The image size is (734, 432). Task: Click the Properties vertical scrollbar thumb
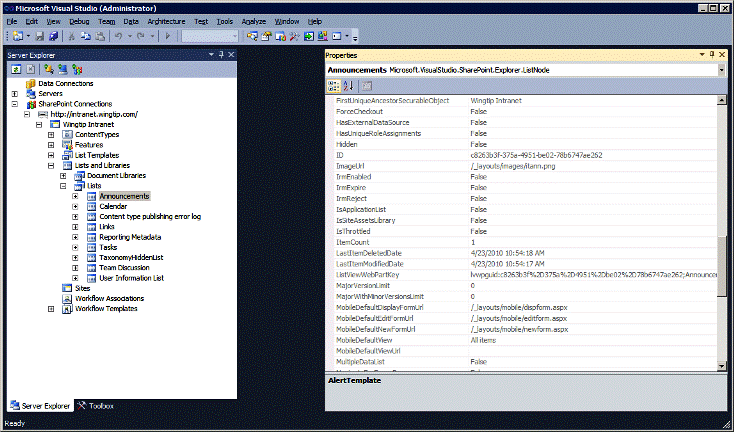point(721,266)
